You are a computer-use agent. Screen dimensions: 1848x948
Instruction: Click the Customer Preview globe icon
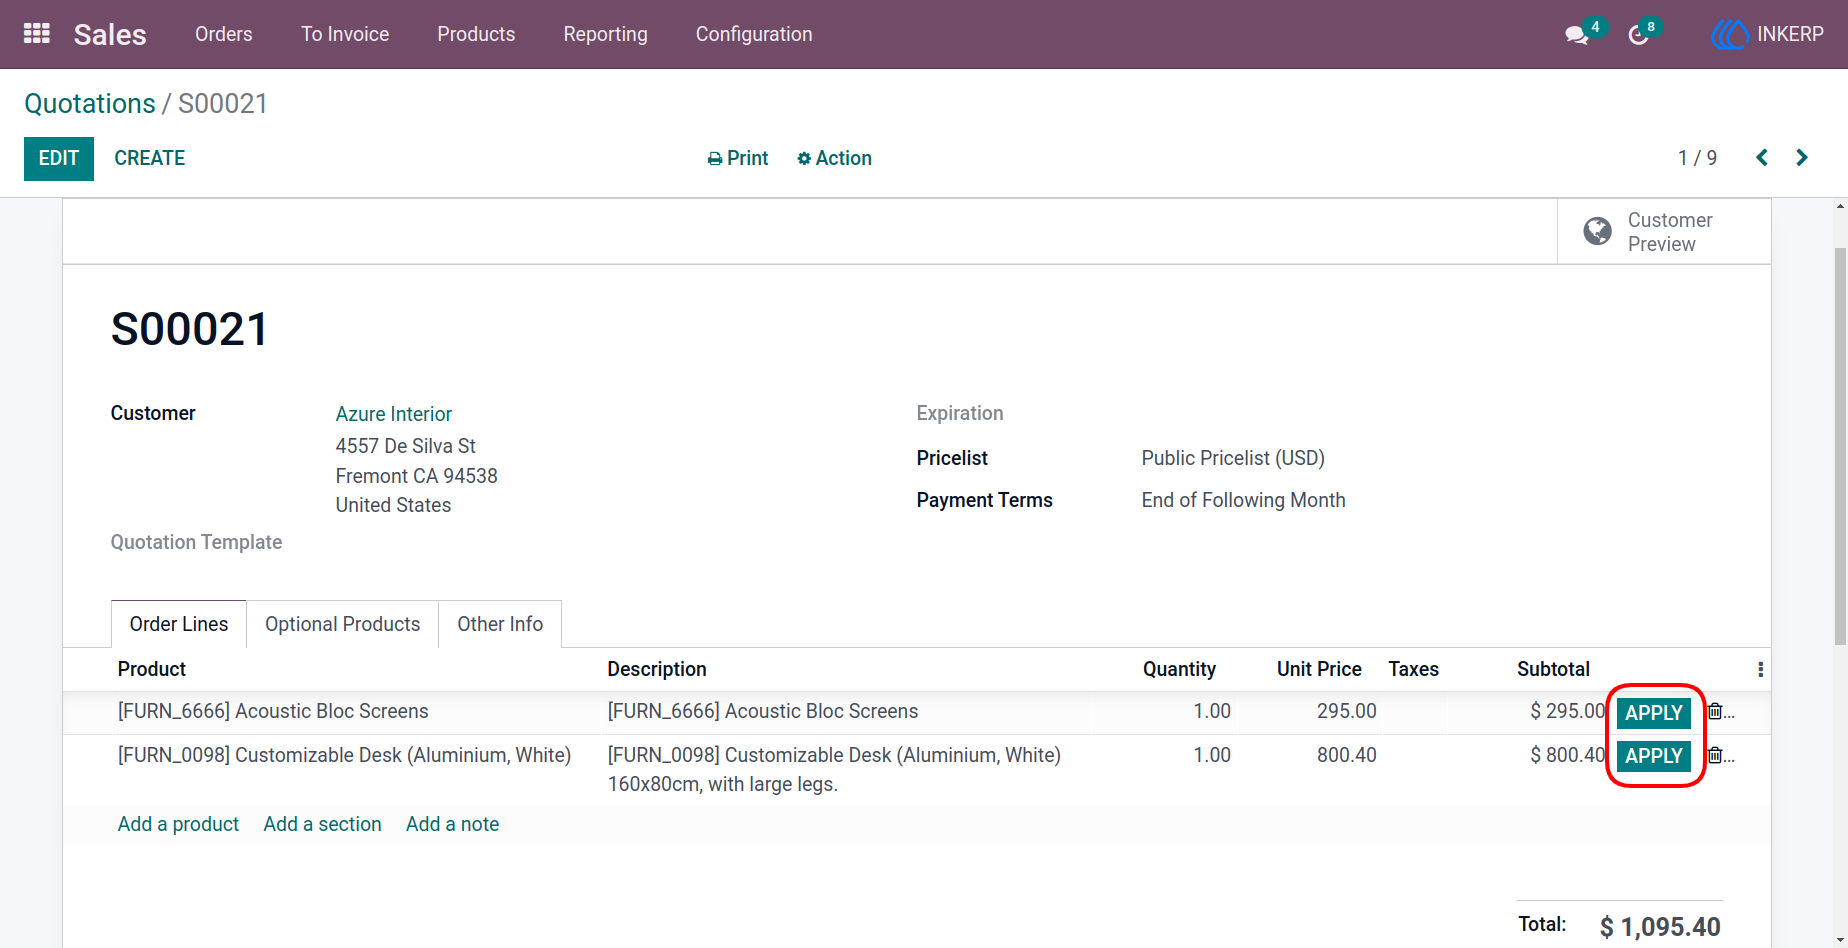click(x=1597, y=231)
